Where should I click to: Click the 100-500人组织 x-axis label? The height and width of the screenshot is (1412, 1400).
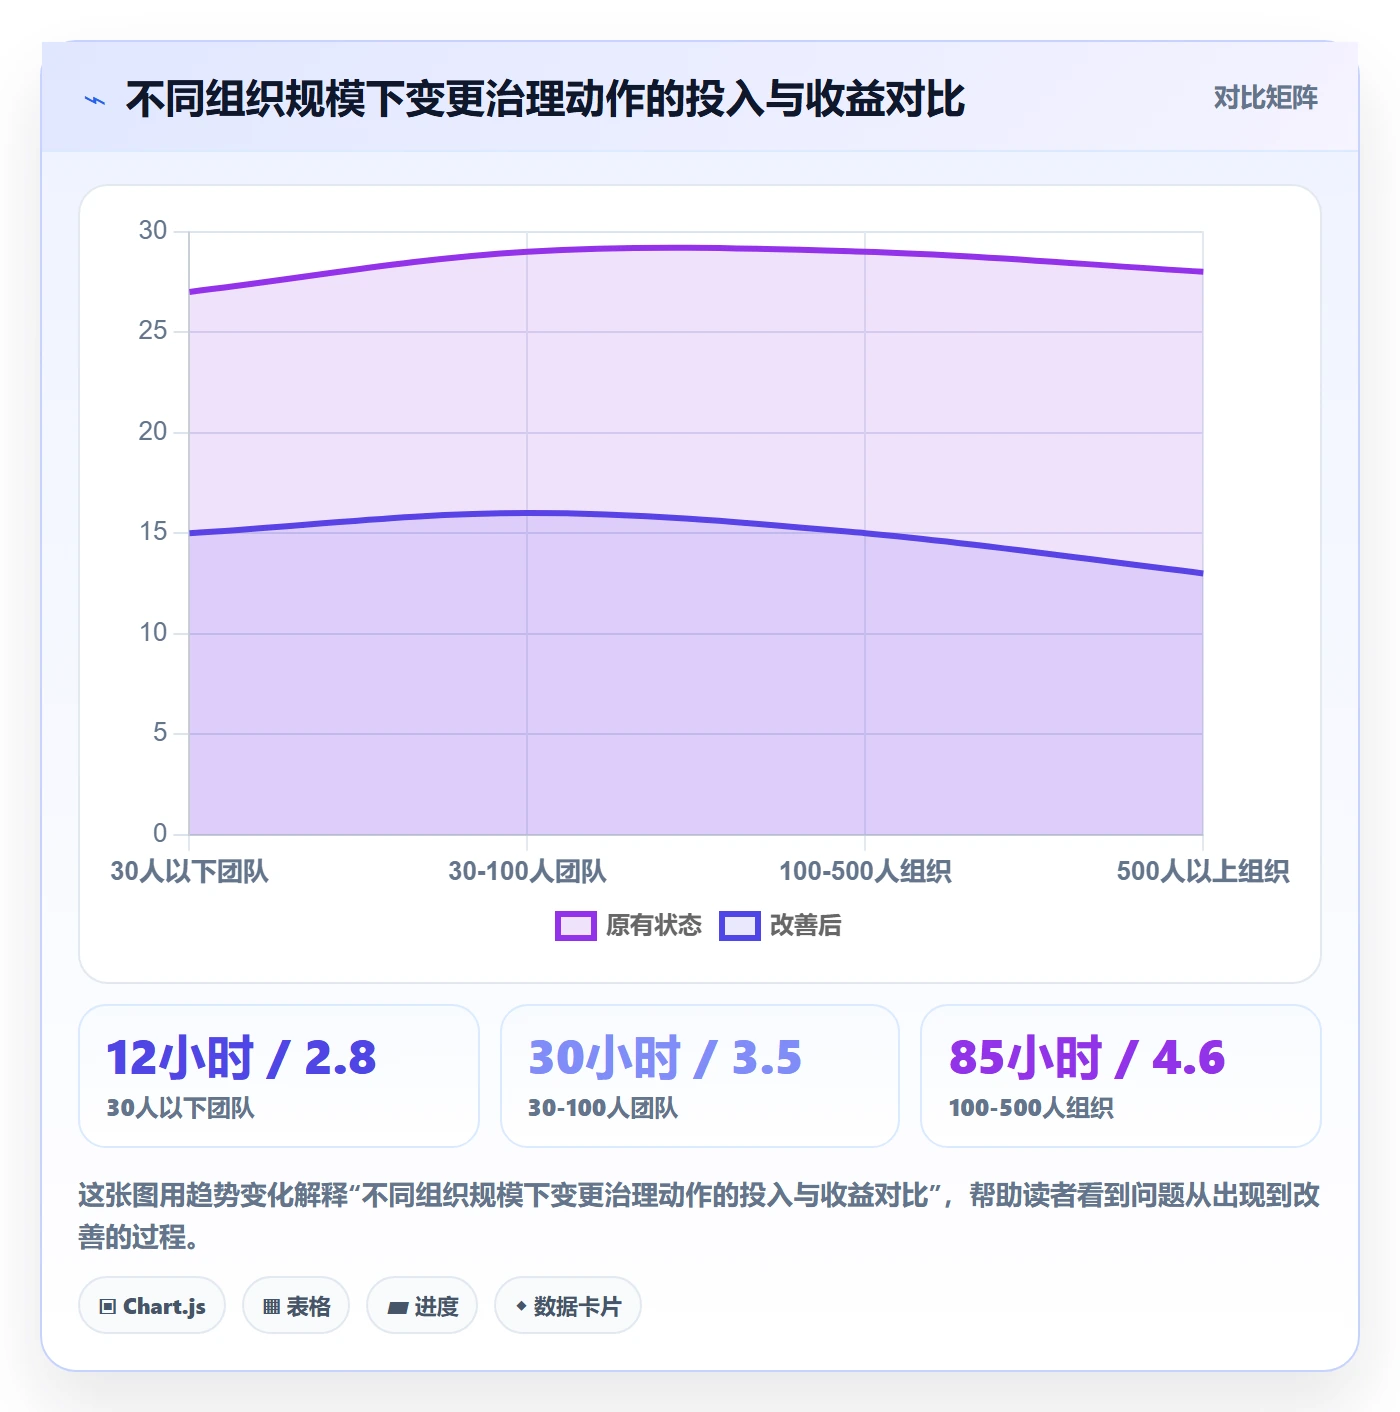pos(865,871)
